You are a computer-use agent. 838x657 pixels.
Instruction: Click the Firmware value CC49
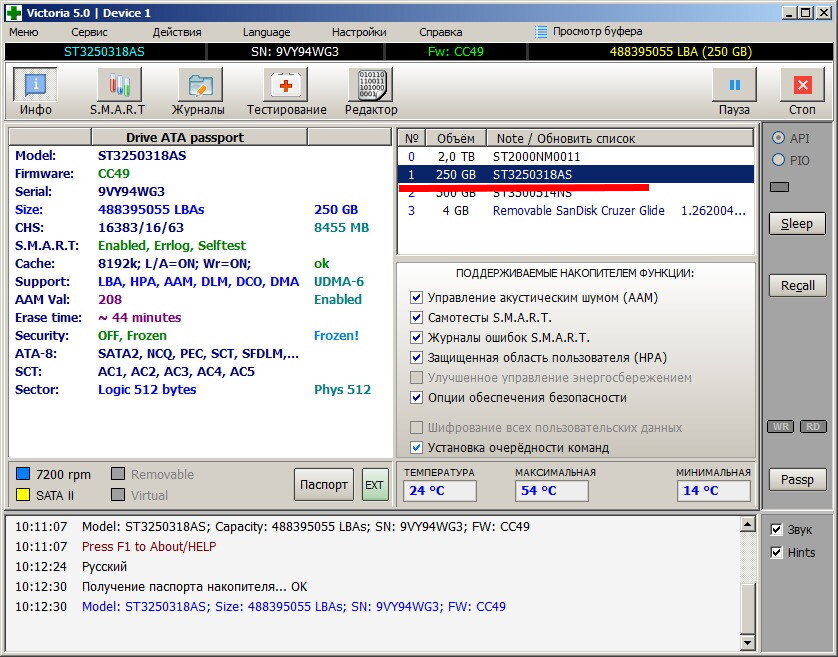coord(114,174)
